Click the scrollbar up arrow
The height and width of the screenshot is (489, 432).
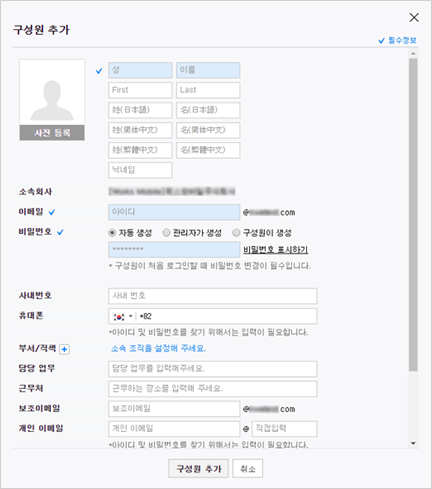click(413, 53)
